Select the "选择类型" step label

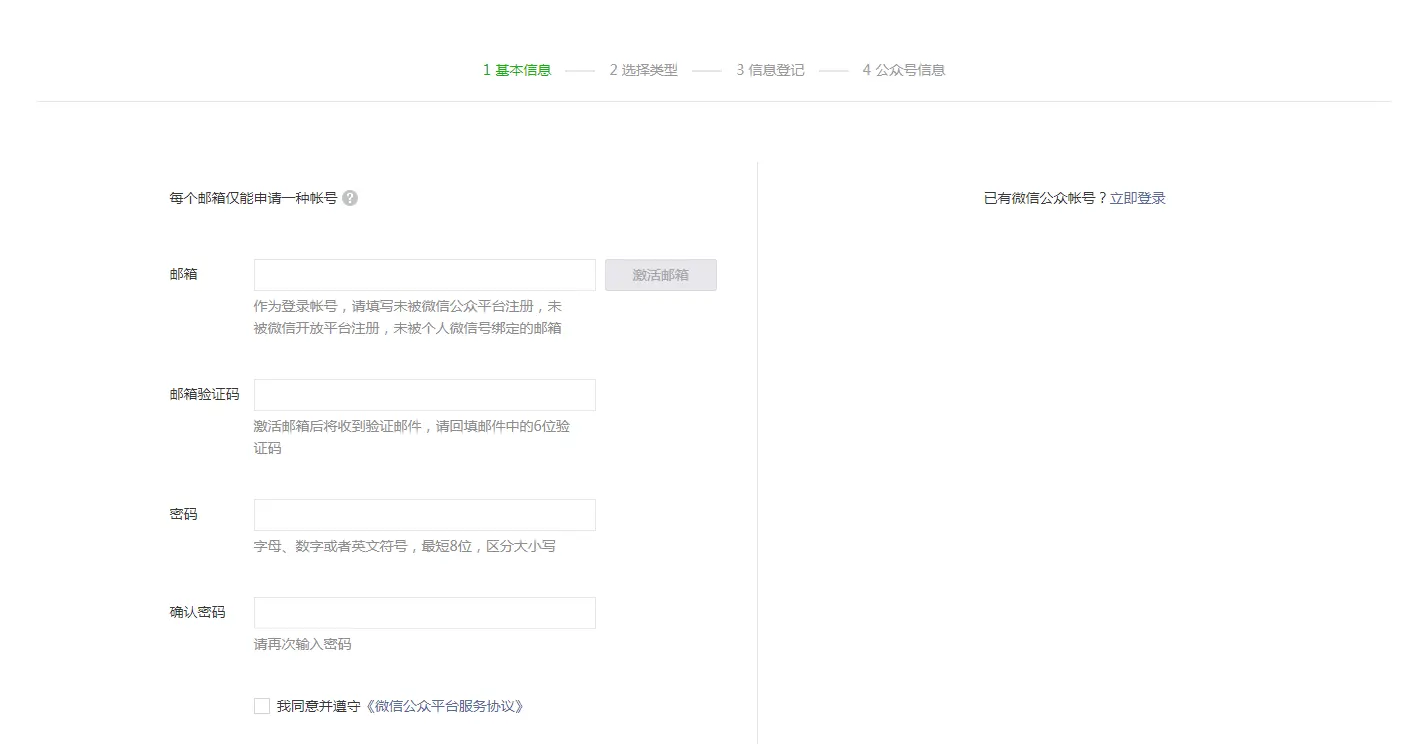648,69
